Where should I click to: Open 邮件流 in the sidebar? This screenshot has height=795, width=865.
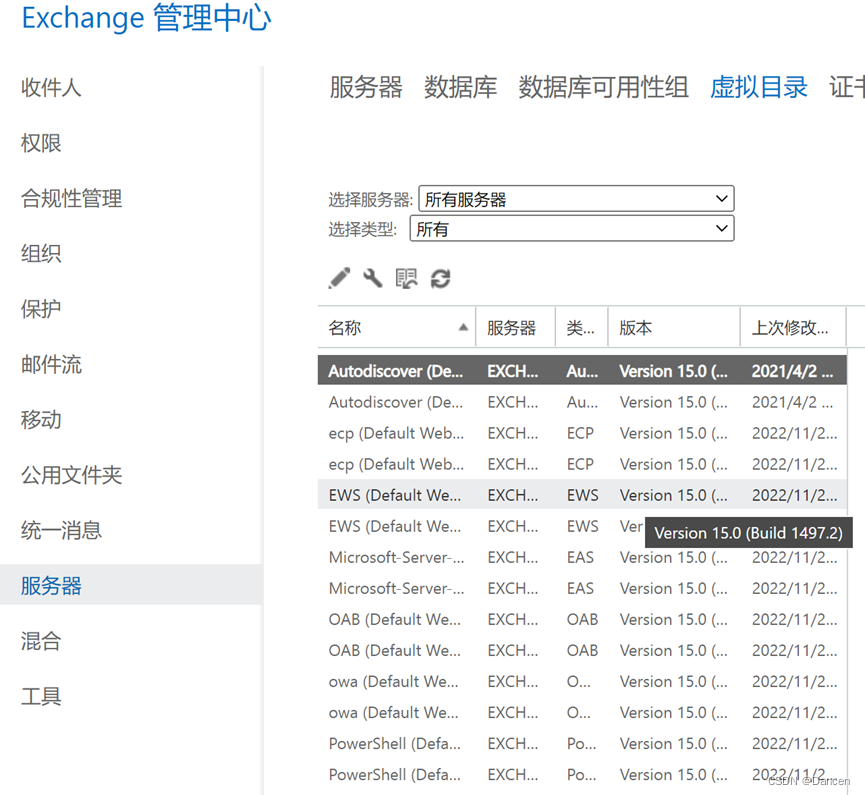51,364
